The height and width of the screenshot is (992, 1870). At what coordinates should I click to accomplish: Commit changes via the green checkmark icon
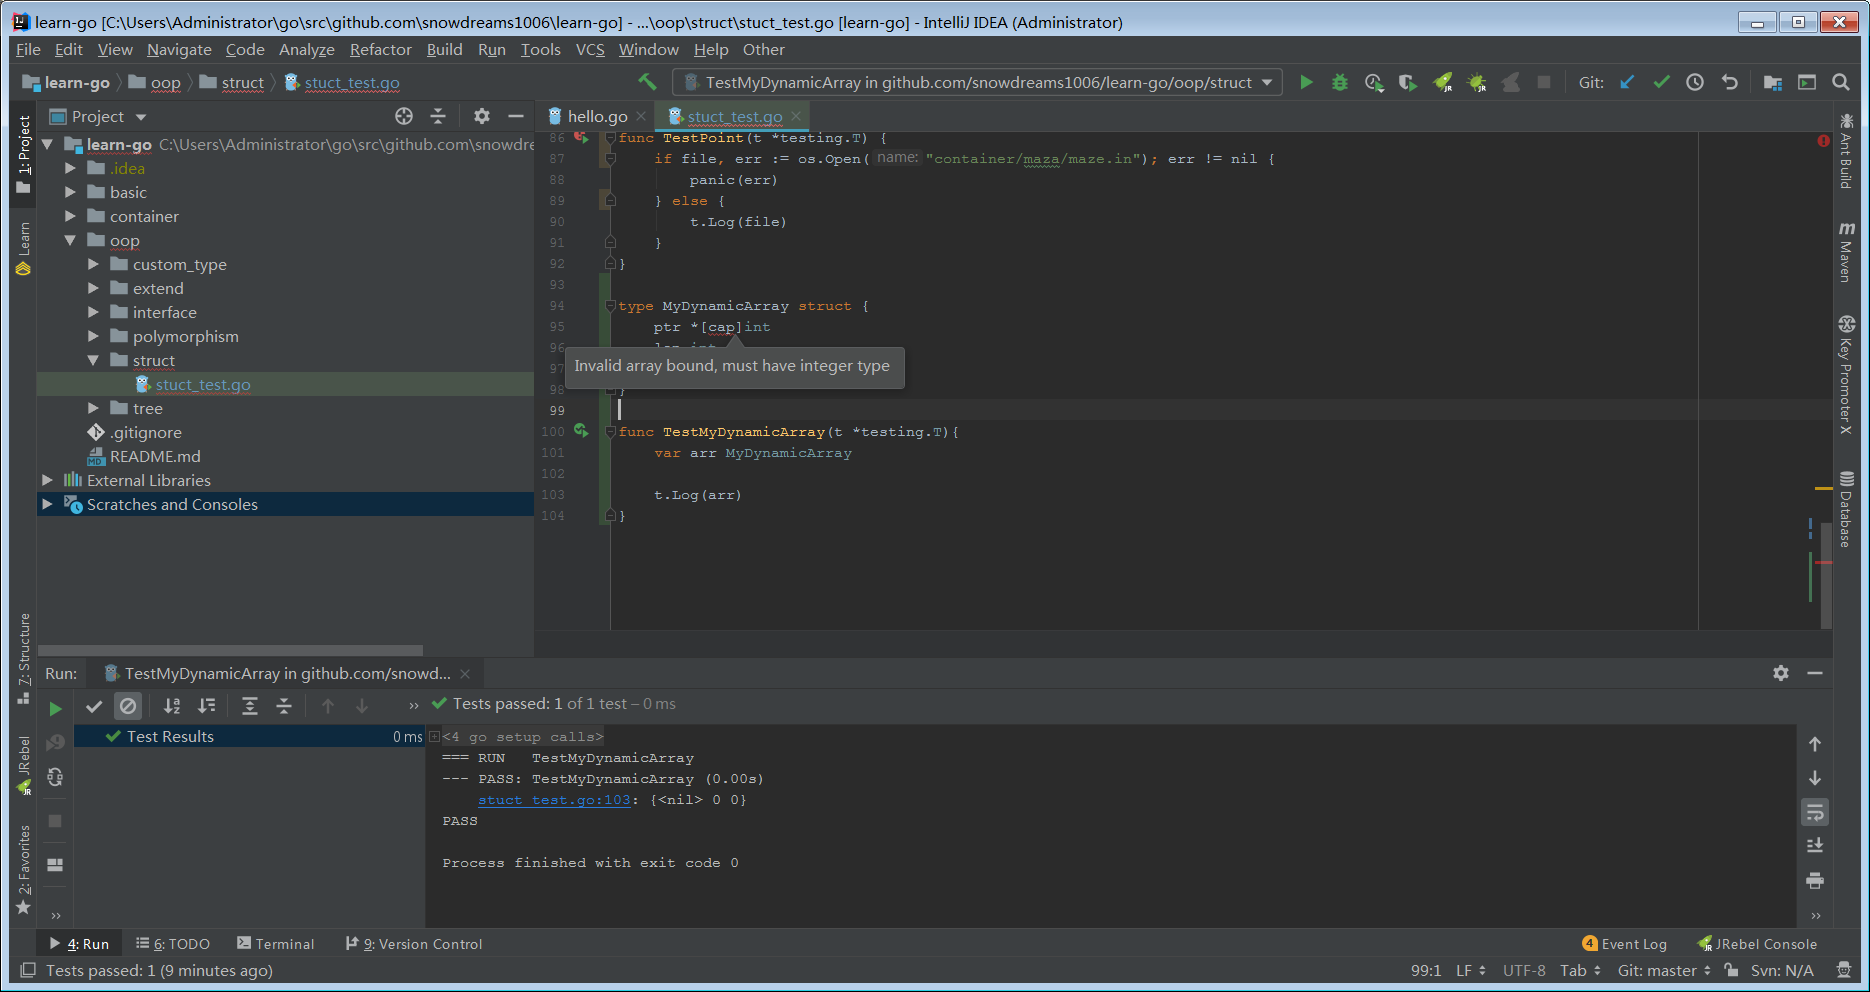pyautogui.click(x=1662, y=82)
